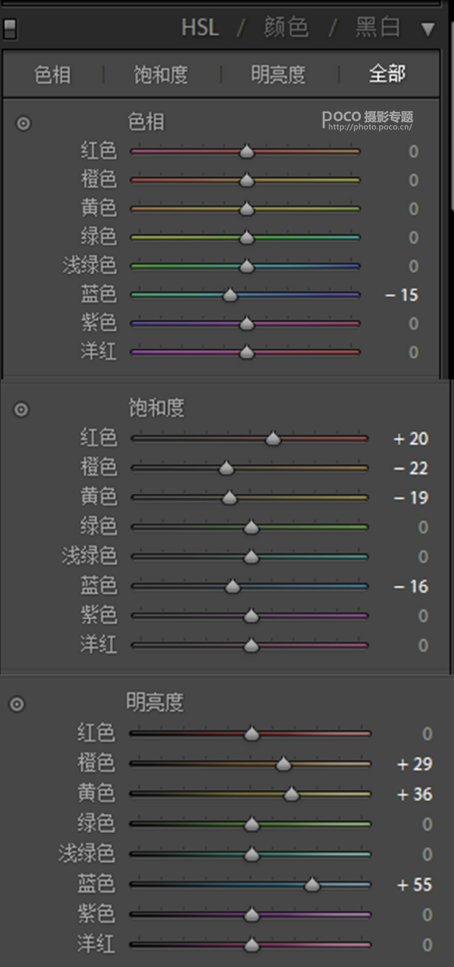Switch to the 饱和度 tab

tap(161, 75)
